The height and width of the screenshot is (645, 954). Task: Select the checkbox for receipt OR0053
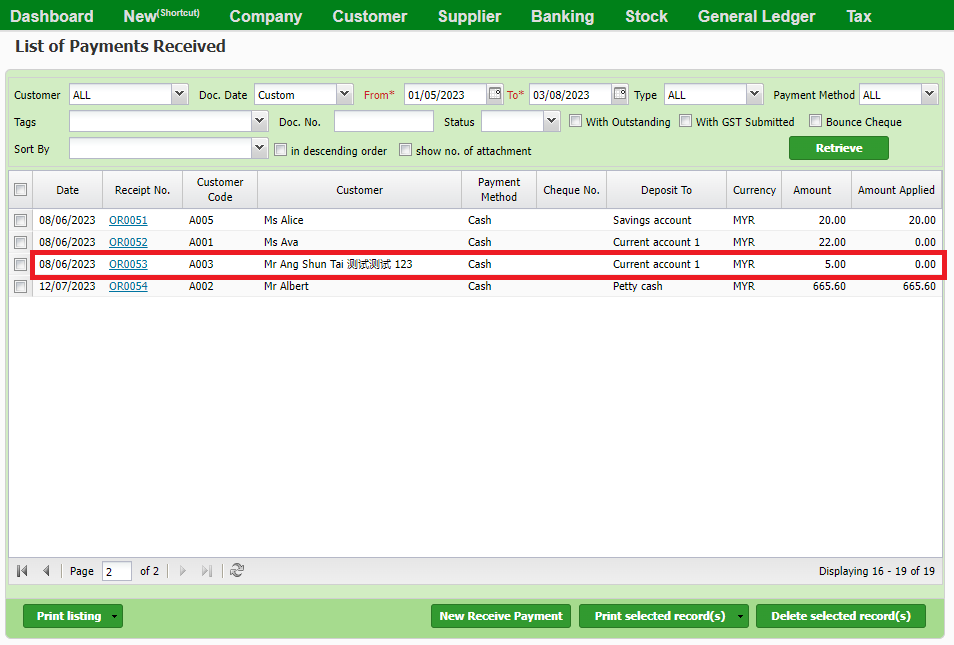click(20, 264)
